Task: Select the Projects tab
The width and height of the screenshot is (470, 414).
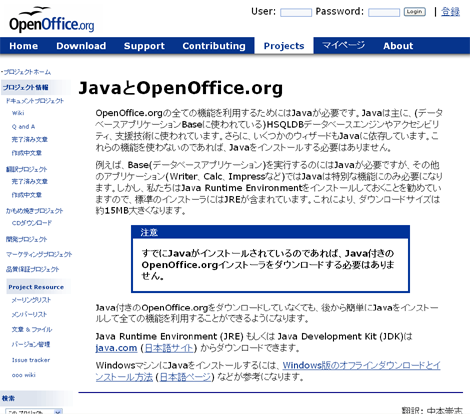Action: click(284, 46)
